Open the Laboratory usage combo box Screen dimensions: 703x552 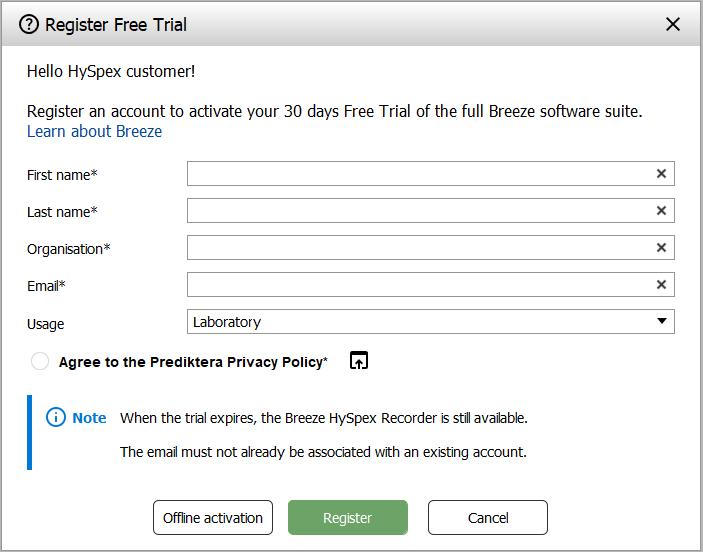point(420,322)
